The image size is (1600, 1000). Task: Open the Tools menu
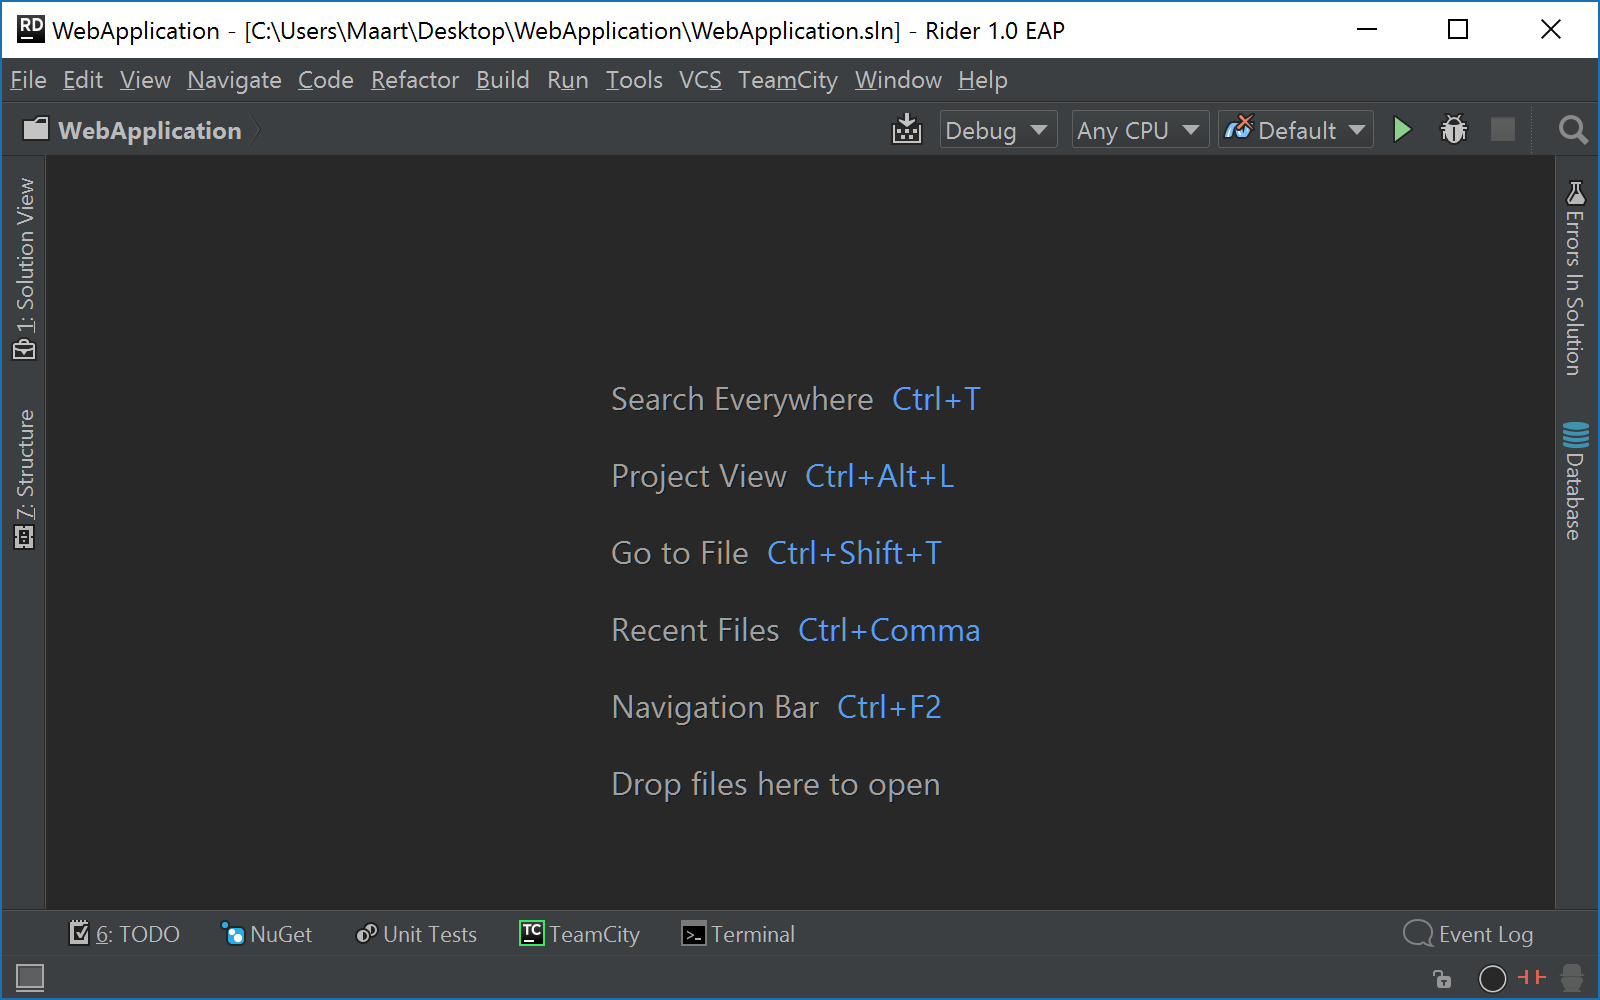[x=634, y=80]
